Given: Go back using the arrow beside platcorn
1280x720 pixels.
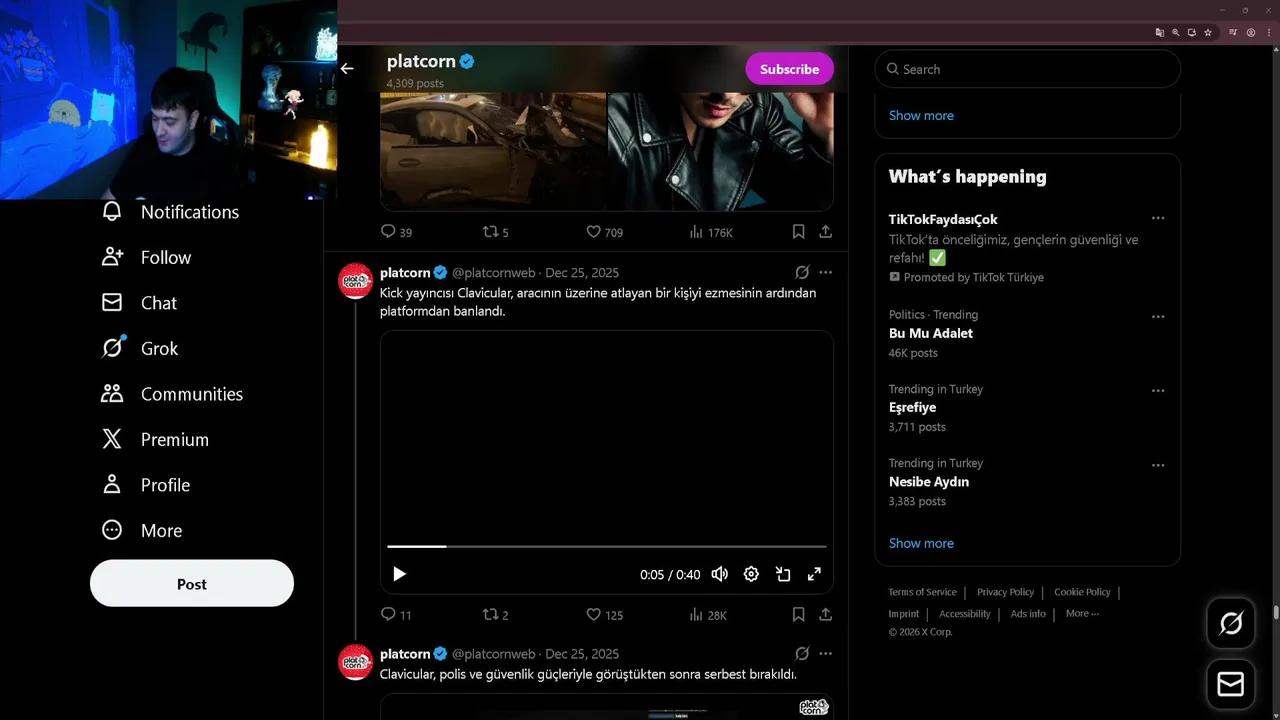Looking at the screenshot, I should (347, 69).
